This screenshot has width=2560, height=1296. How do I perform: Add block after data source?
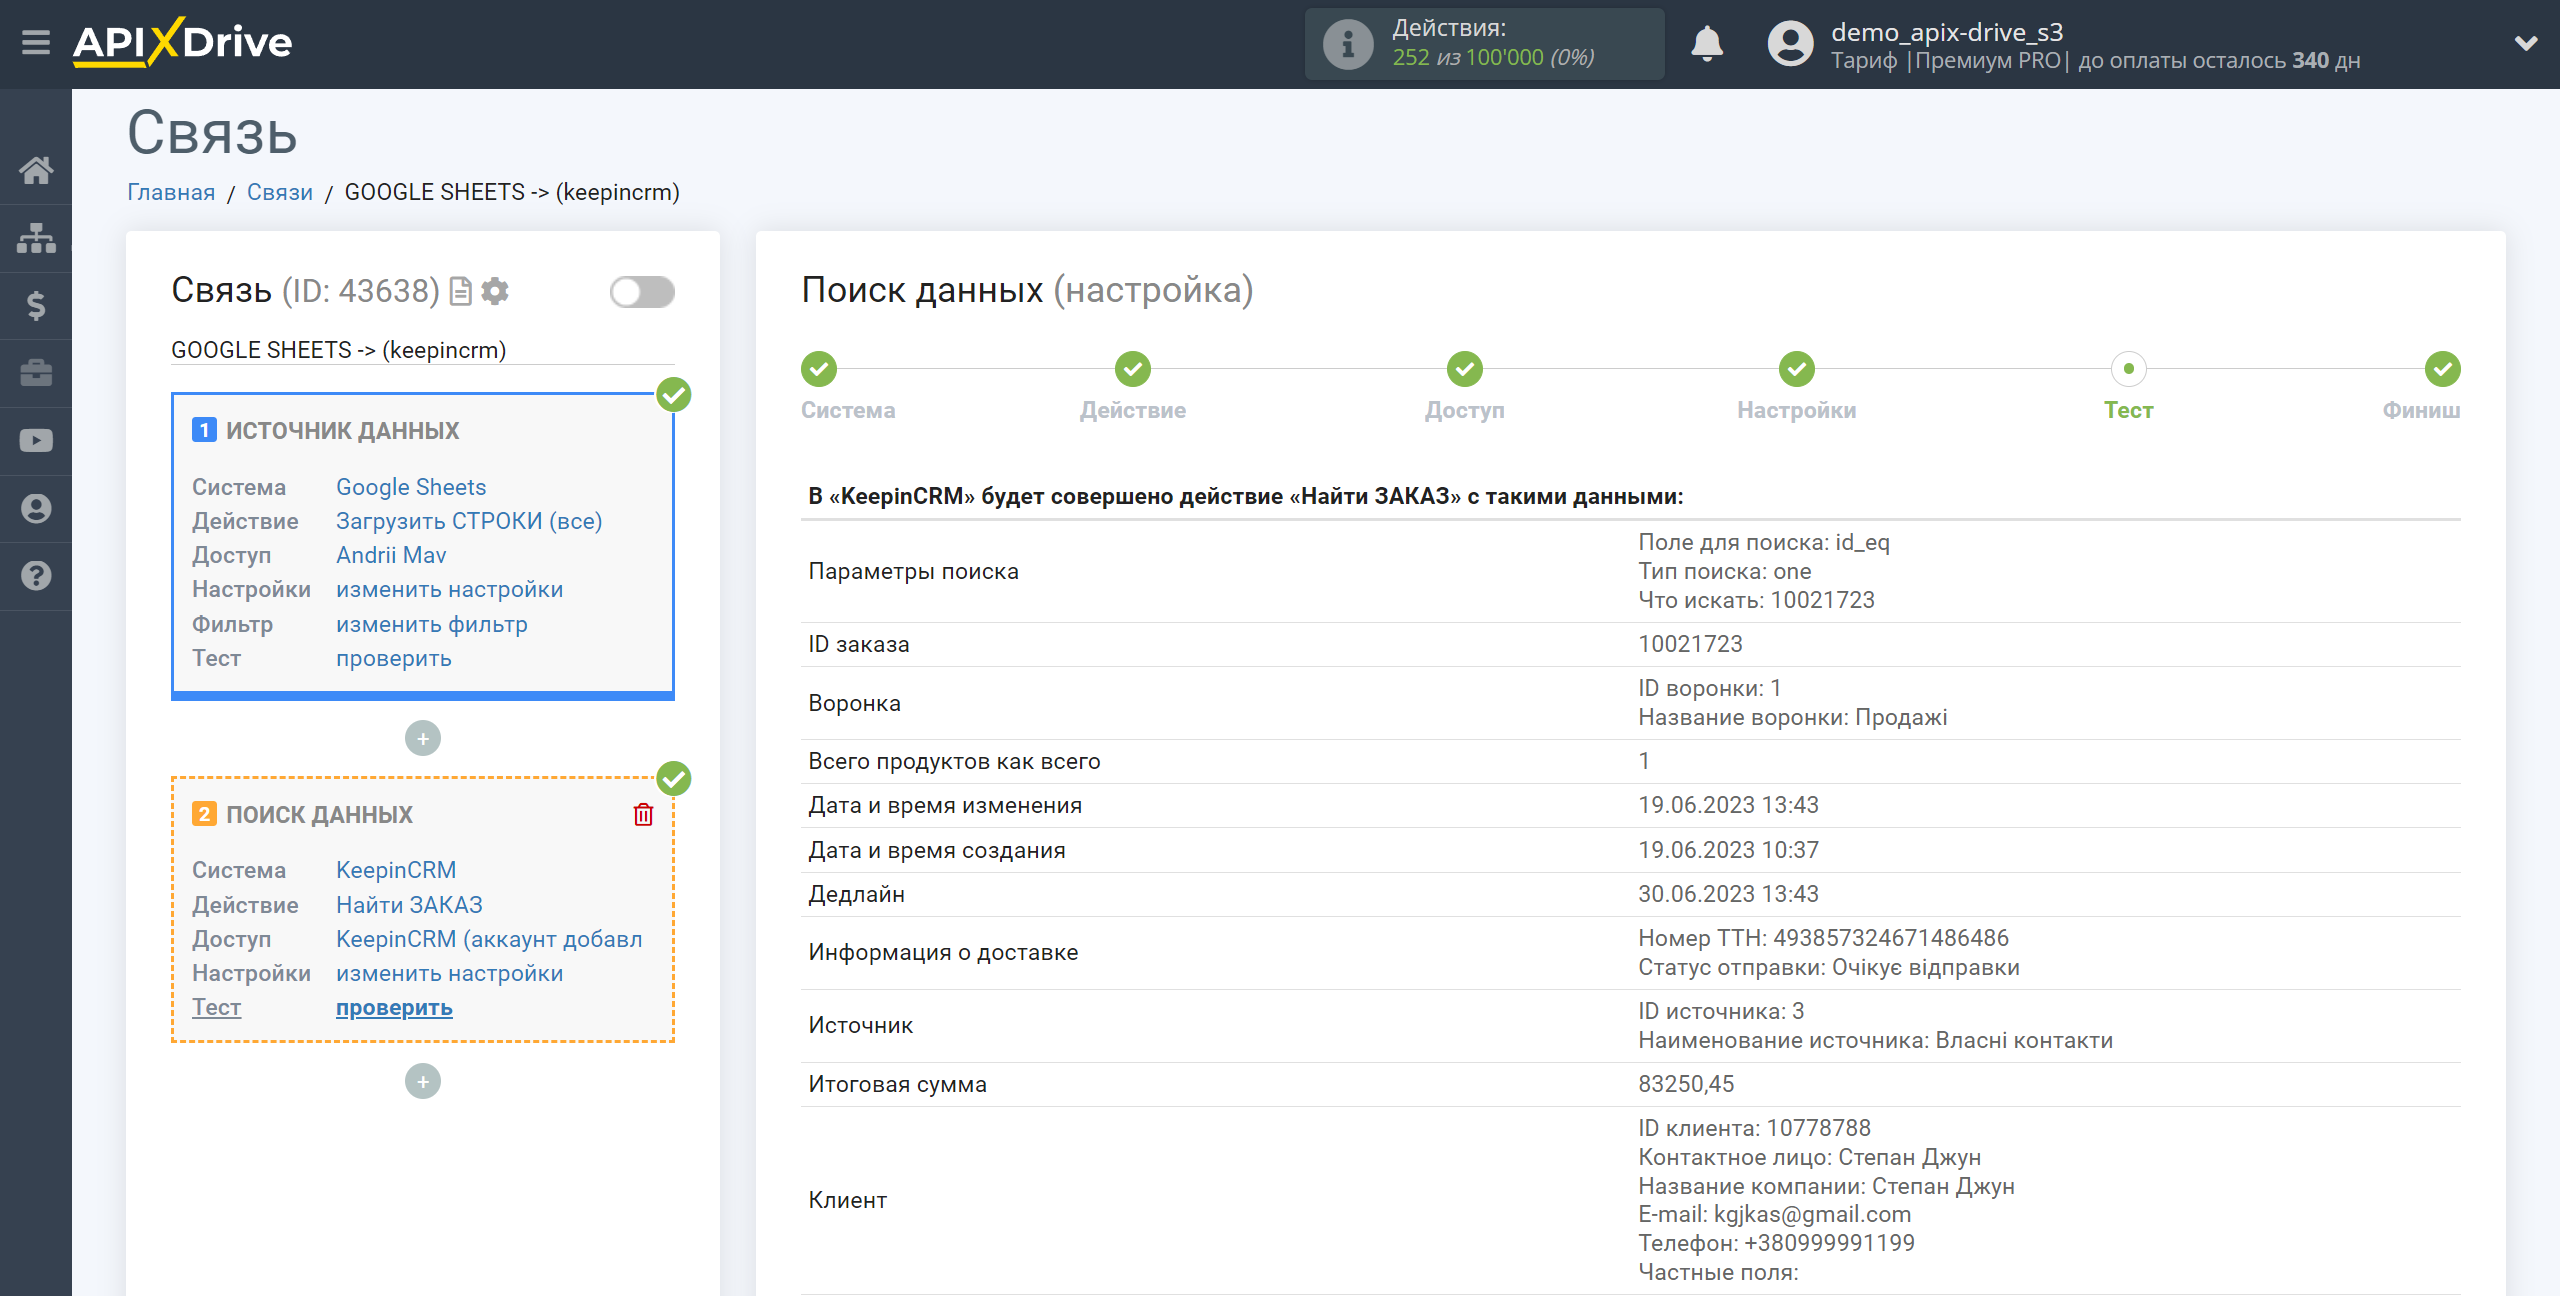[x=423, y=738]
